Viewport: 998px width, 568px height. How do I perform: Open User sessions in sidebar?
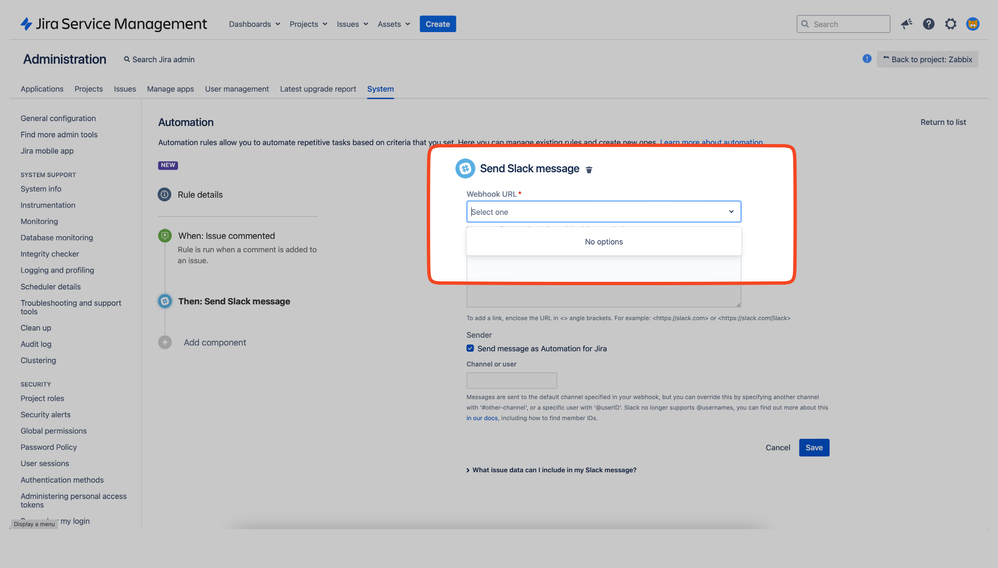(45, 464)
